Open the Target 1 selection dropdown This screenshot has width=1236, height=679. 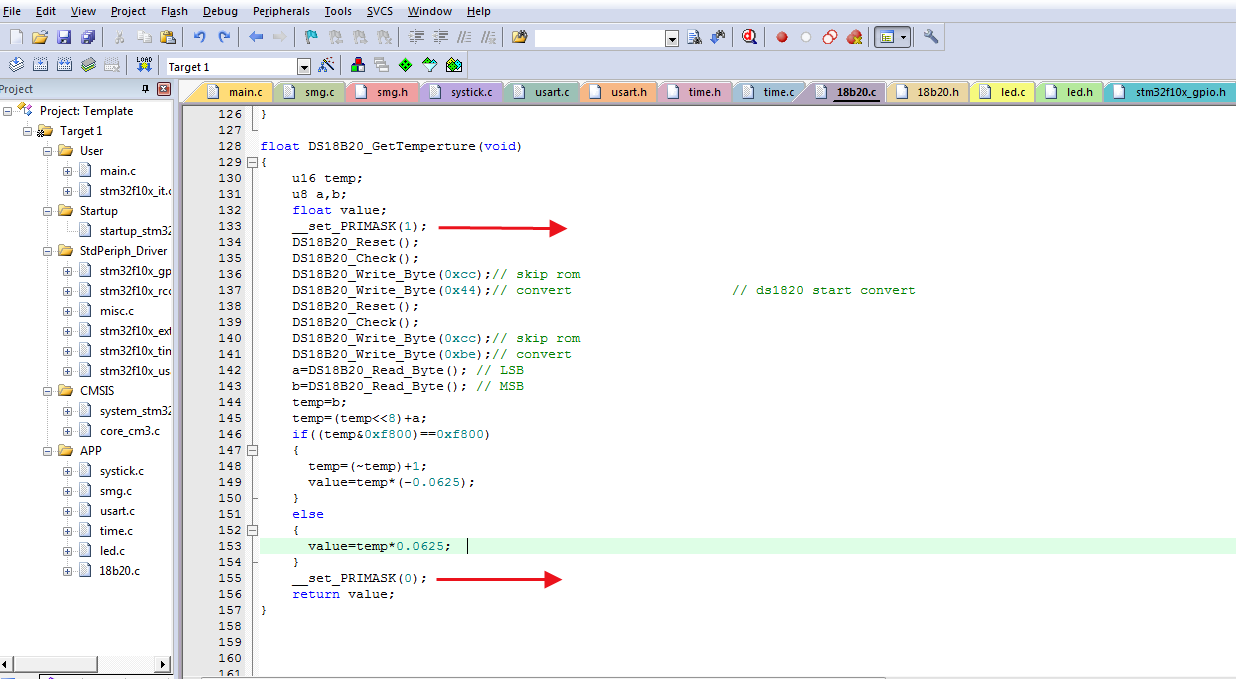tap(304, 66)
